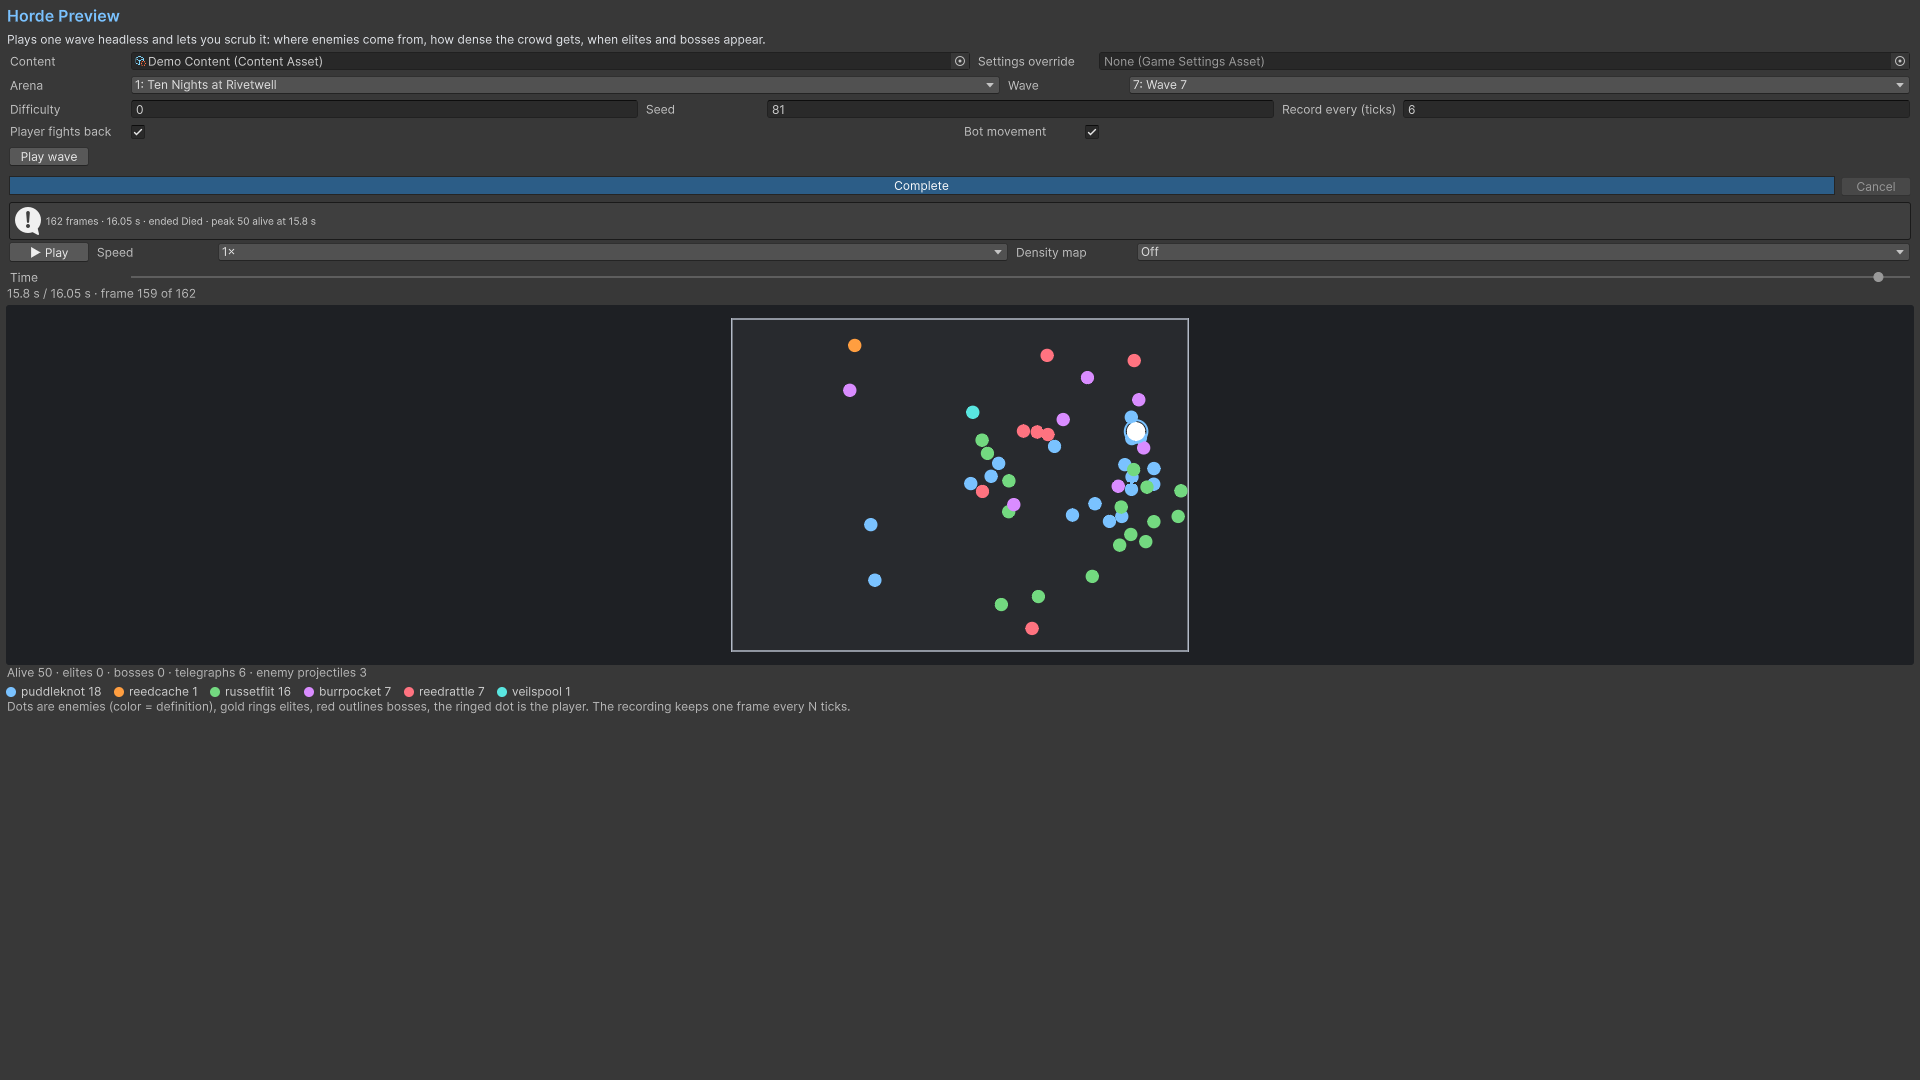This screenshot has width=1920, height=1080.
Task: Click the orange reedcache enemy dot
Action: tap(854, 345)
